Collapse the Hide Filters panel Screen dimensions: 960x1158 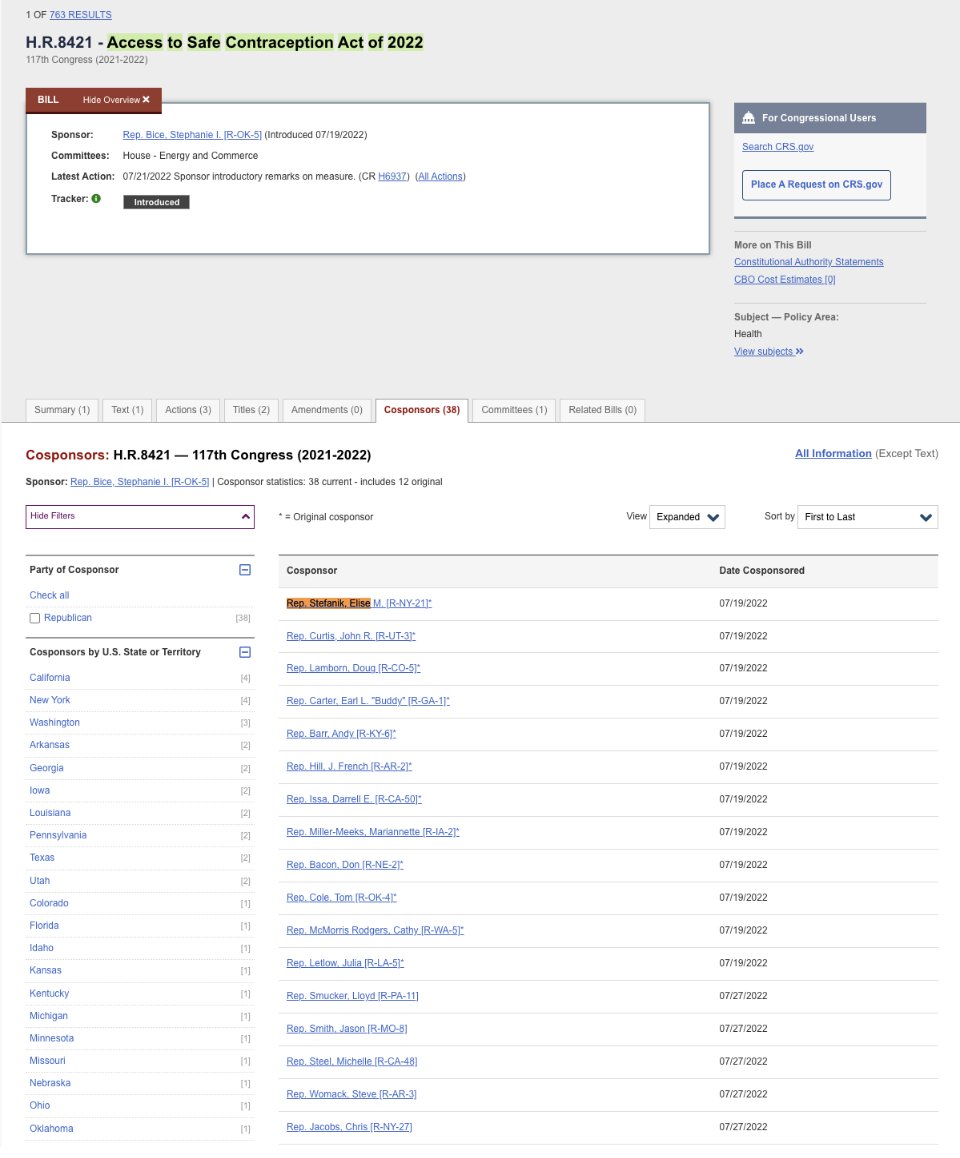click(140, 516)
